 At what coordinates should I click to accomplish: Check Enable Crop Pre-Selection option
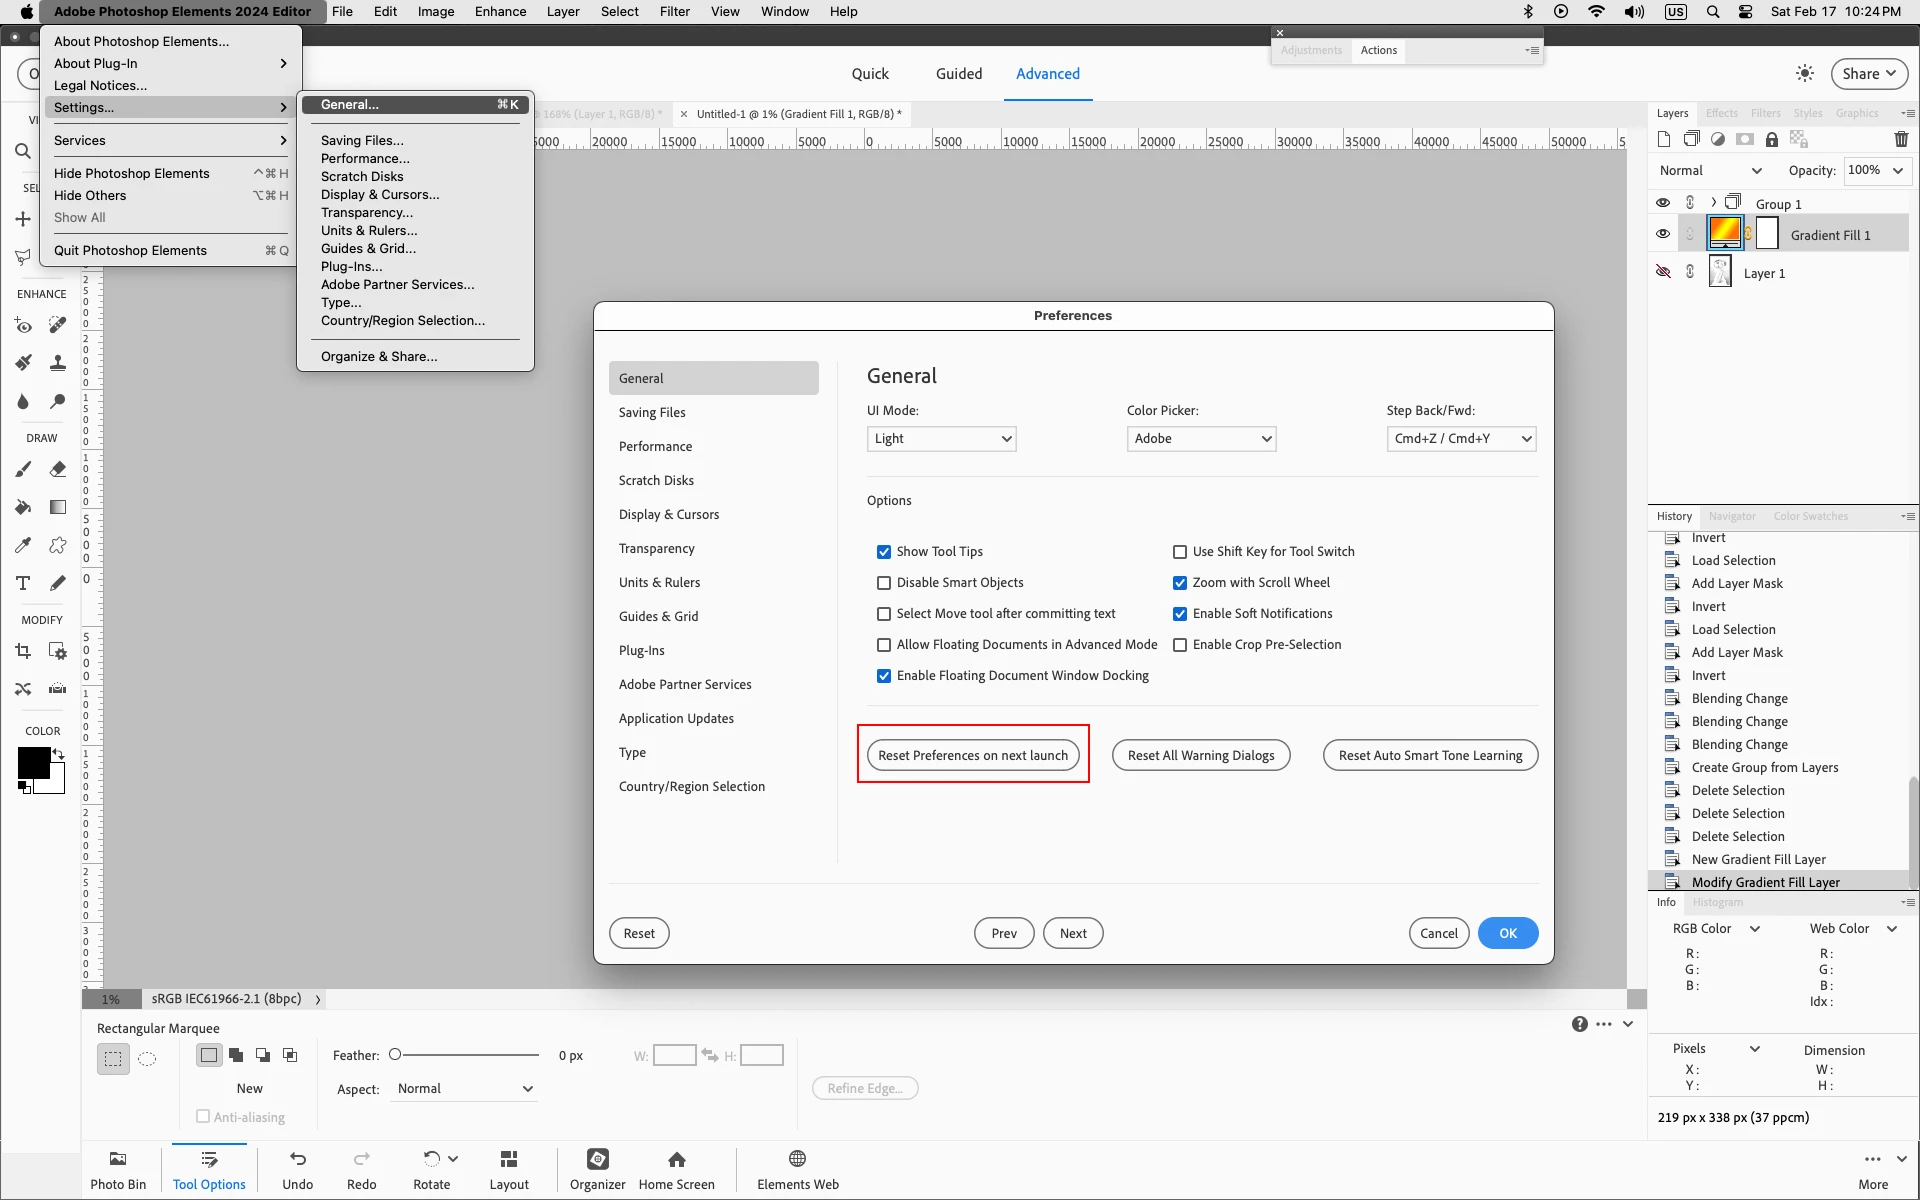1180,645
